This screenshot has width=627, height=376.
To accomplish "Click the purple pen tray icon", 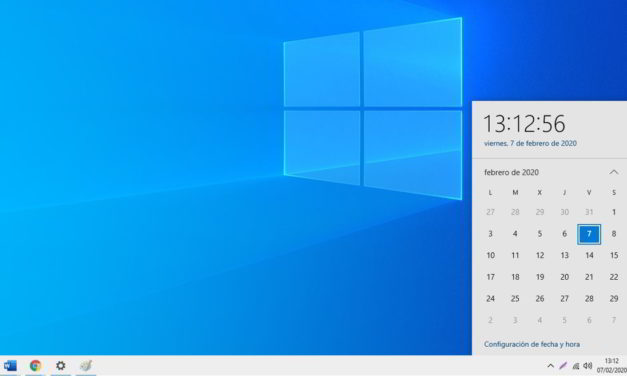I will coord(563,366).
